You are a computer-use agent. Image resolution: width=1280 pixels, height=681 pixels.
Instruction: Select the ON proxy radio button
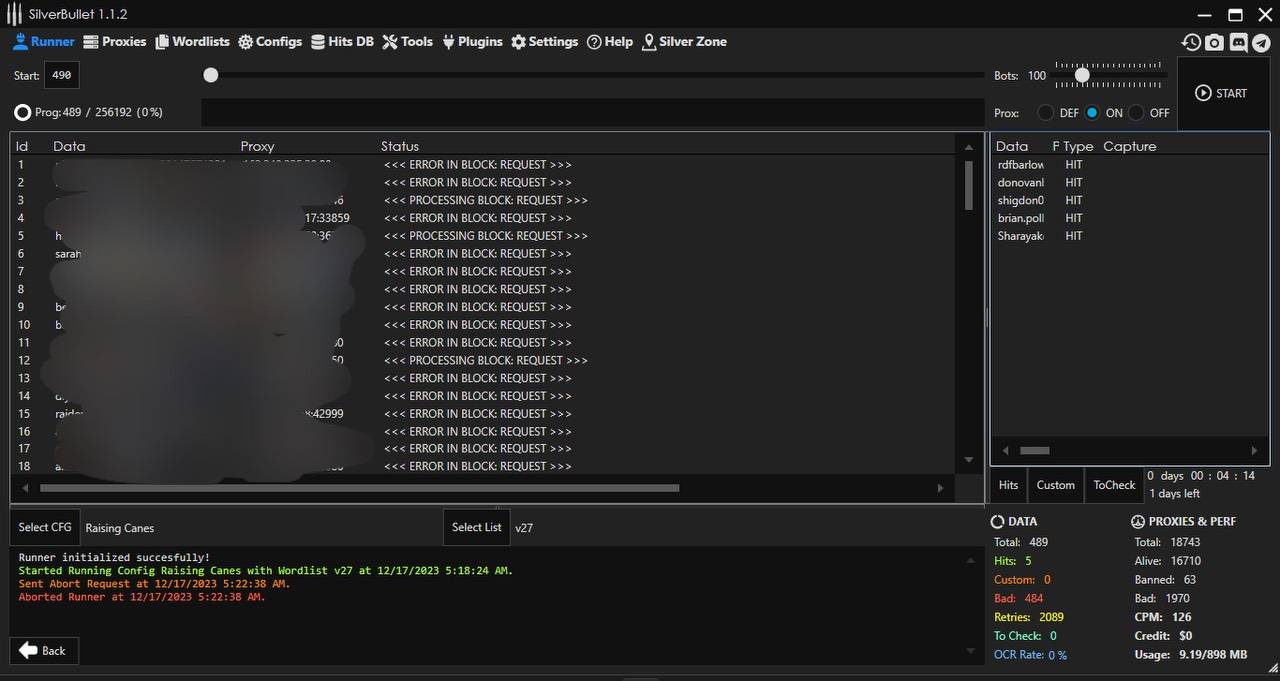pyautogui.click(x=1092, y=113)
